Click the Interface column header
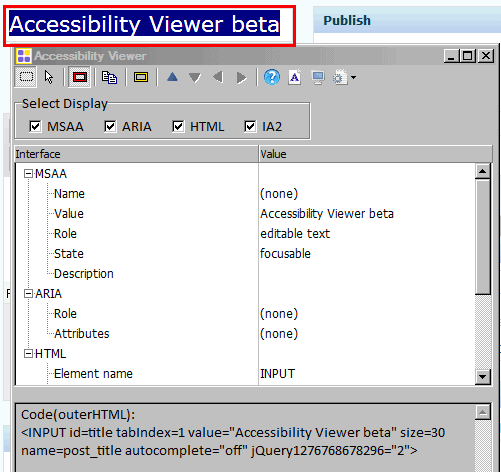 pos(137,154)
